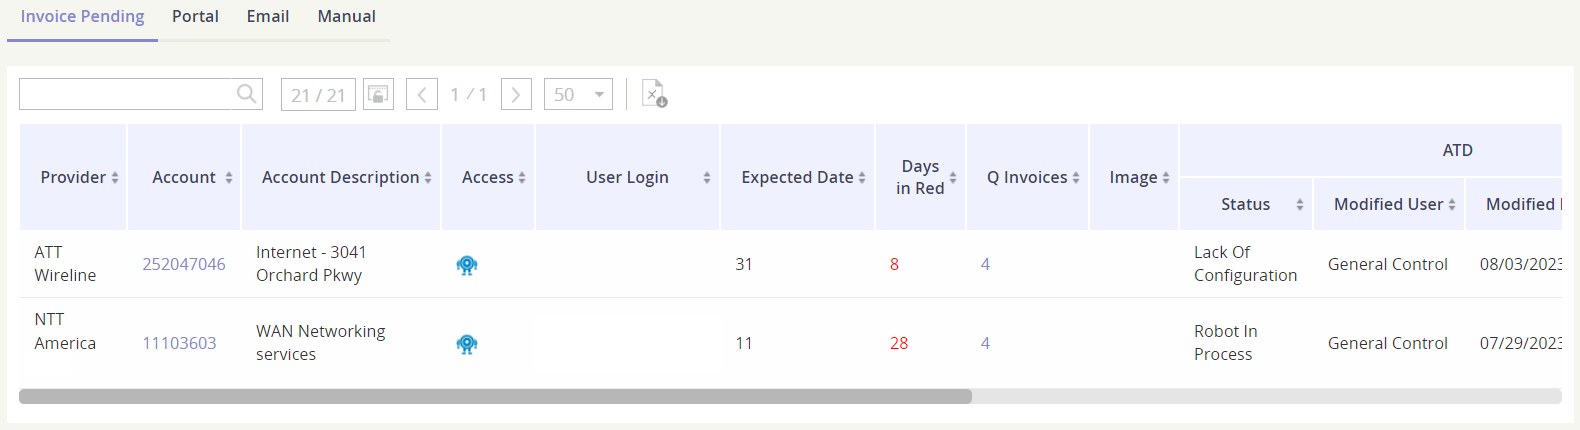Sort table by Days in Red
The width and height of the screenshot is (1580, 430).
pyautogui.click(x=953, y=178)
